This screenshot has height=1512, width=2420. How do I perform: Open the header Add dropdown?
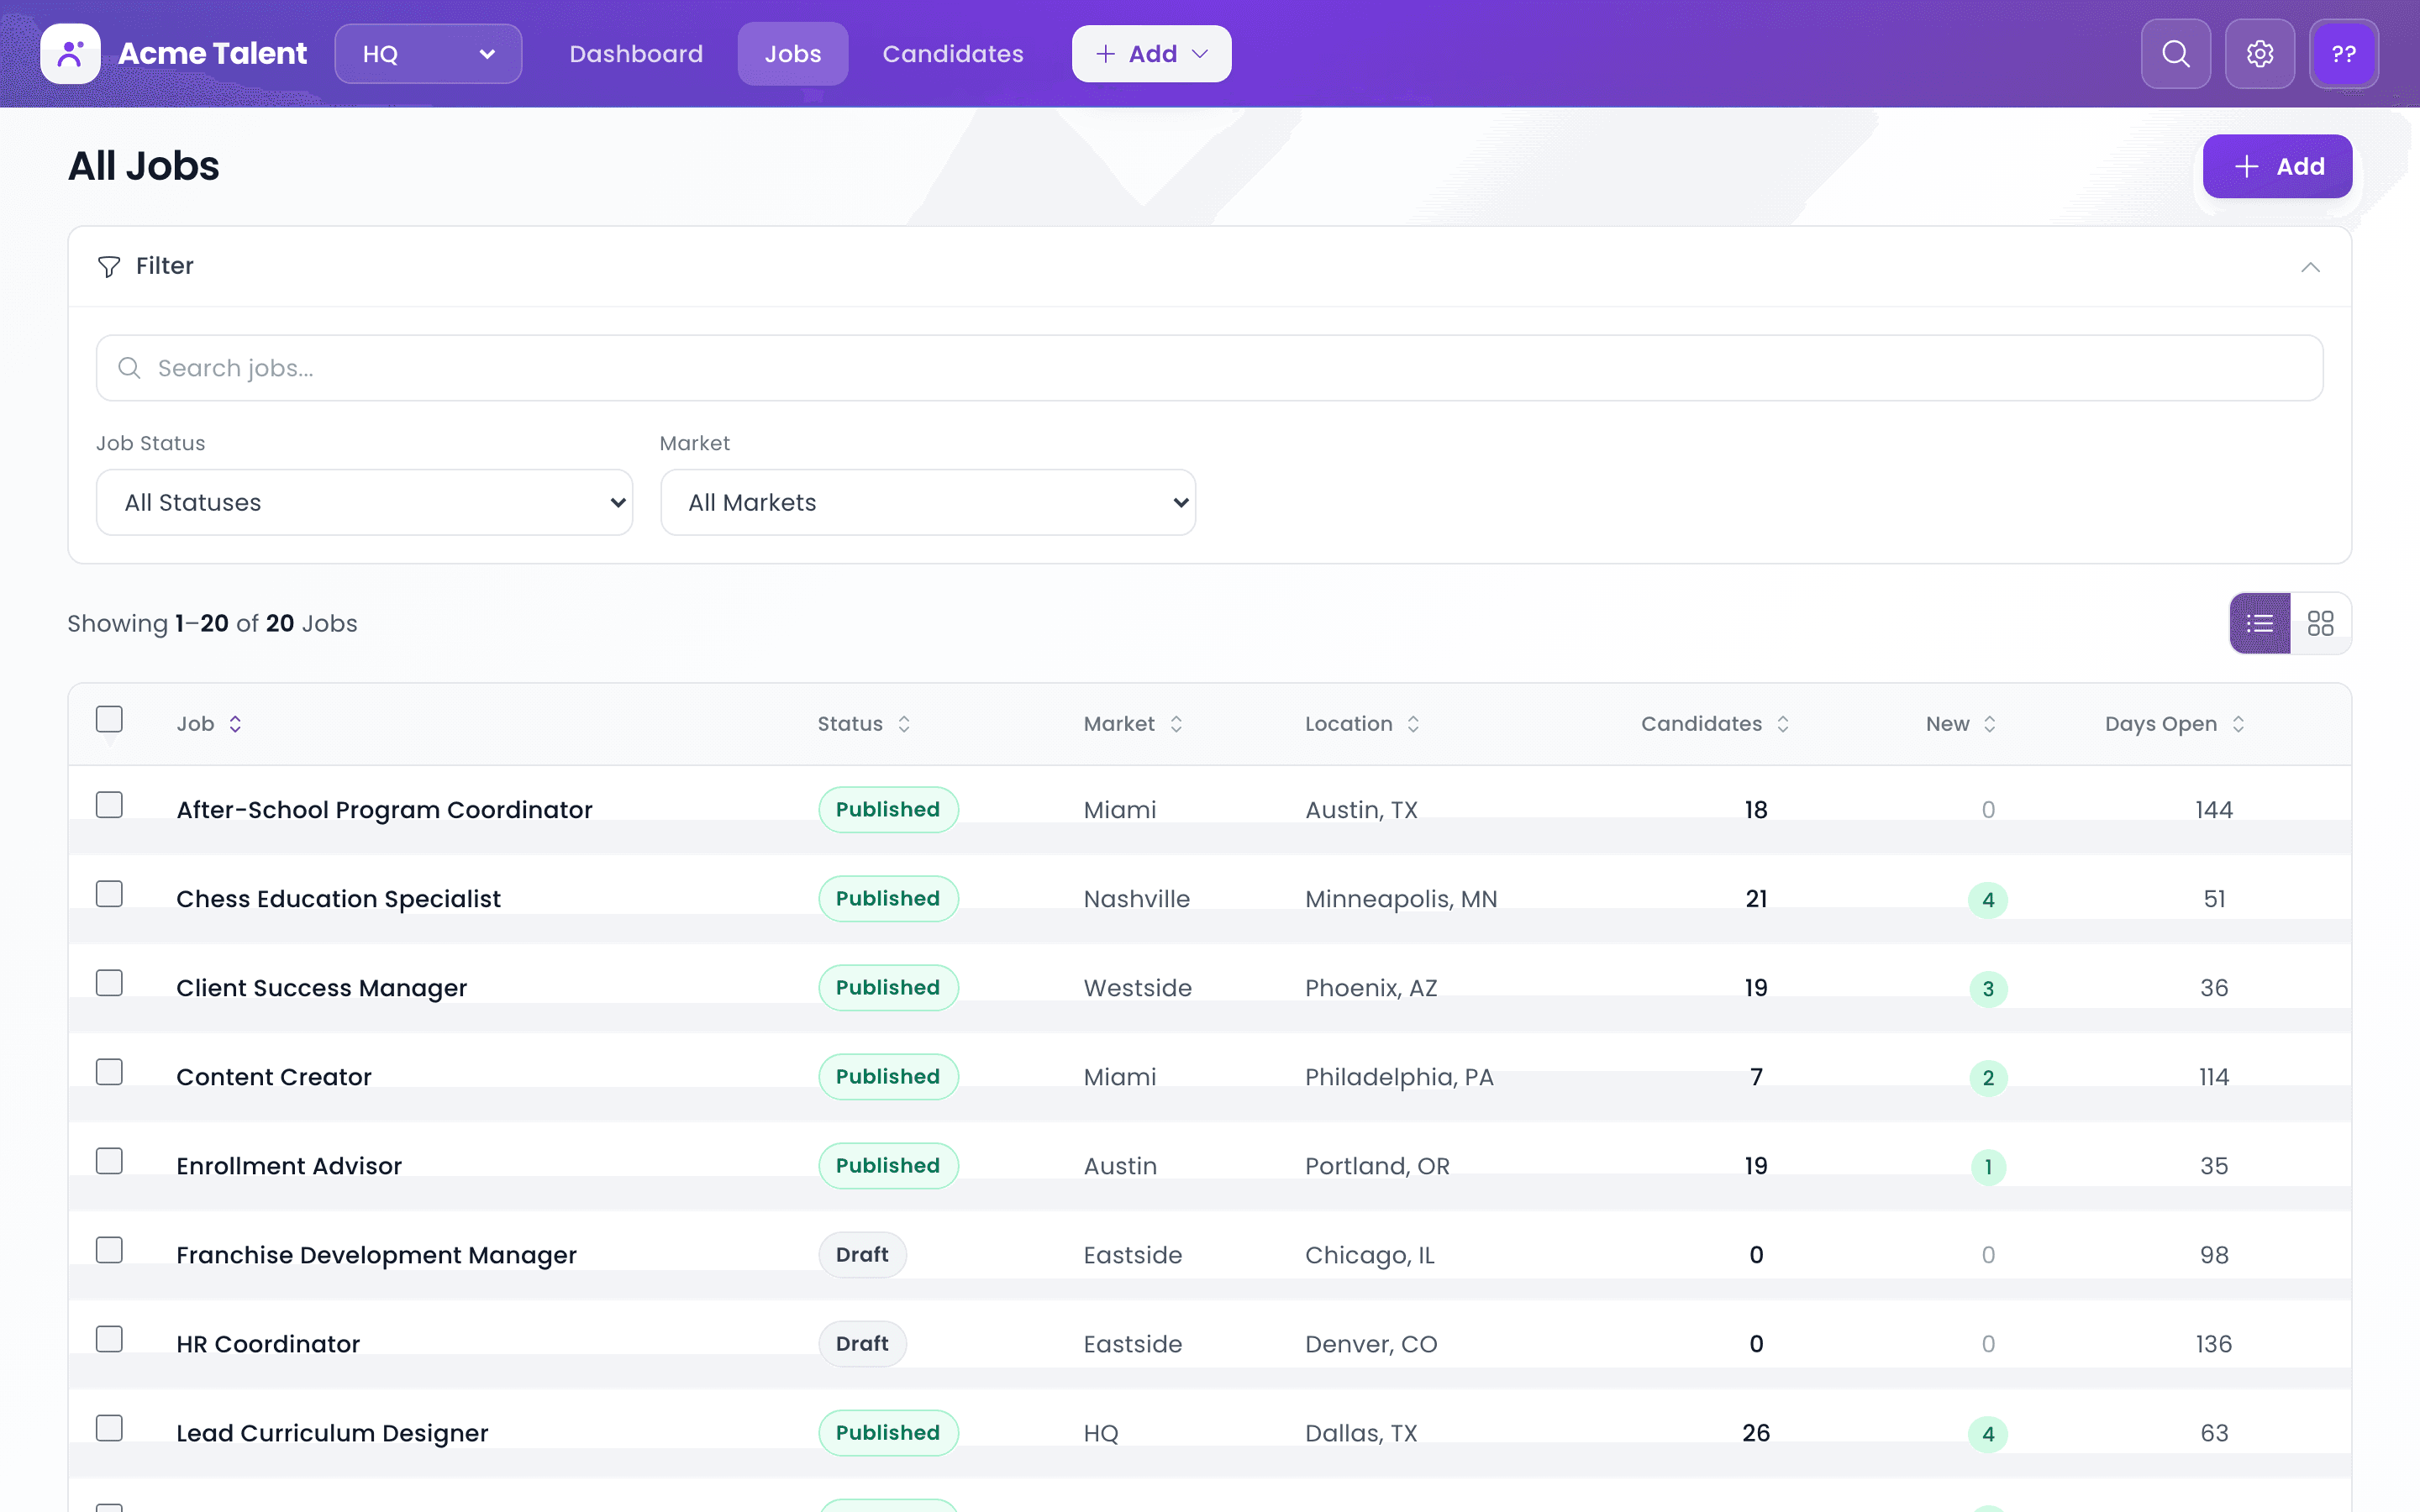click(x=1151, y=54)
